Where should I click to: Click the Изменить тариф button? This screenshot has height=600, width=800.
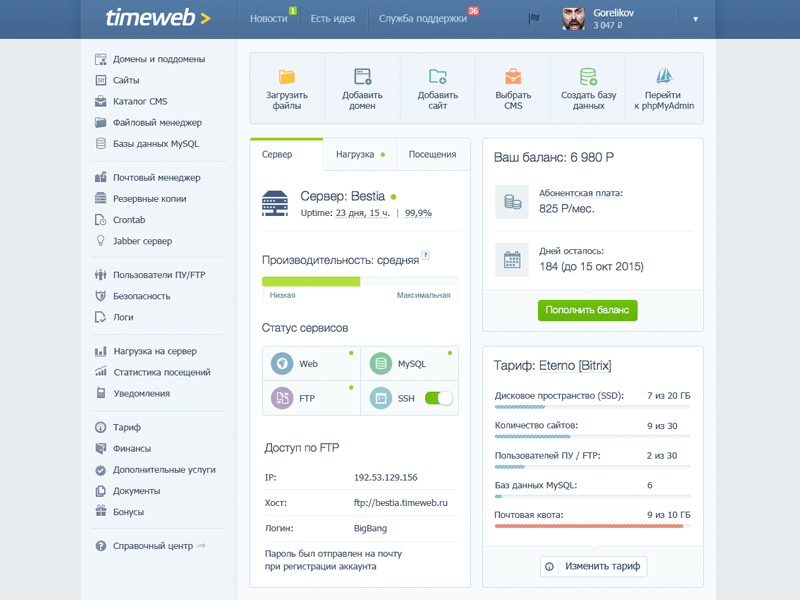pyautogui.click(x=594, y=567)
